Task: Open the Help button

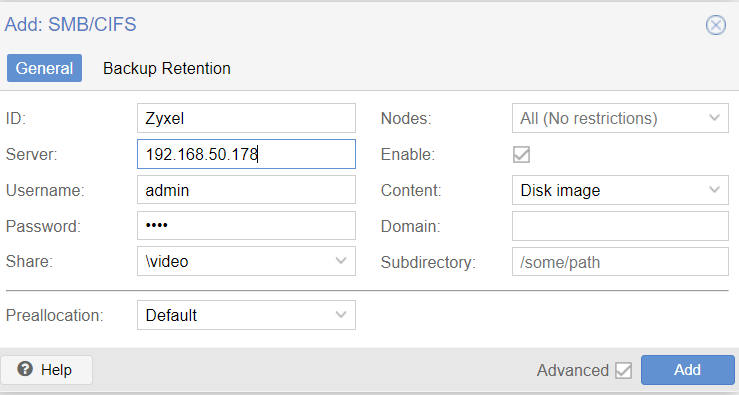Action: 46,370
